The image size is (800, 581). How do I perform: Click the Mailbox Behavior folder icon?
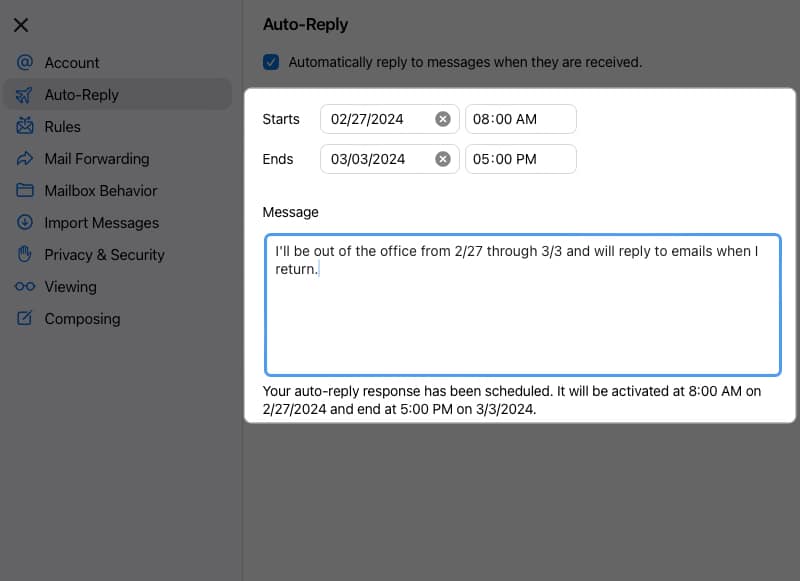(x=24, y=190)
